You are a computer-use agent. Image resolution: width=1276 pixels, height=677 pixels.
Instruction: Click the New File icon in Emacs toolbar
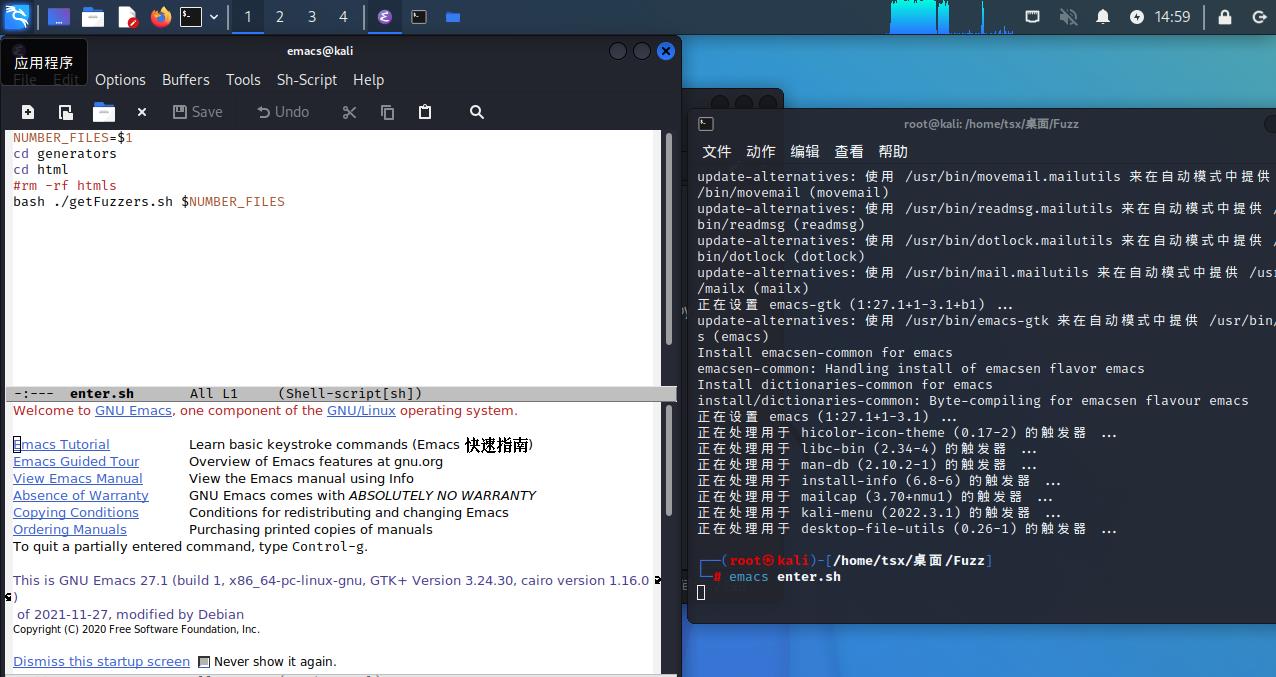click(28, 112)
